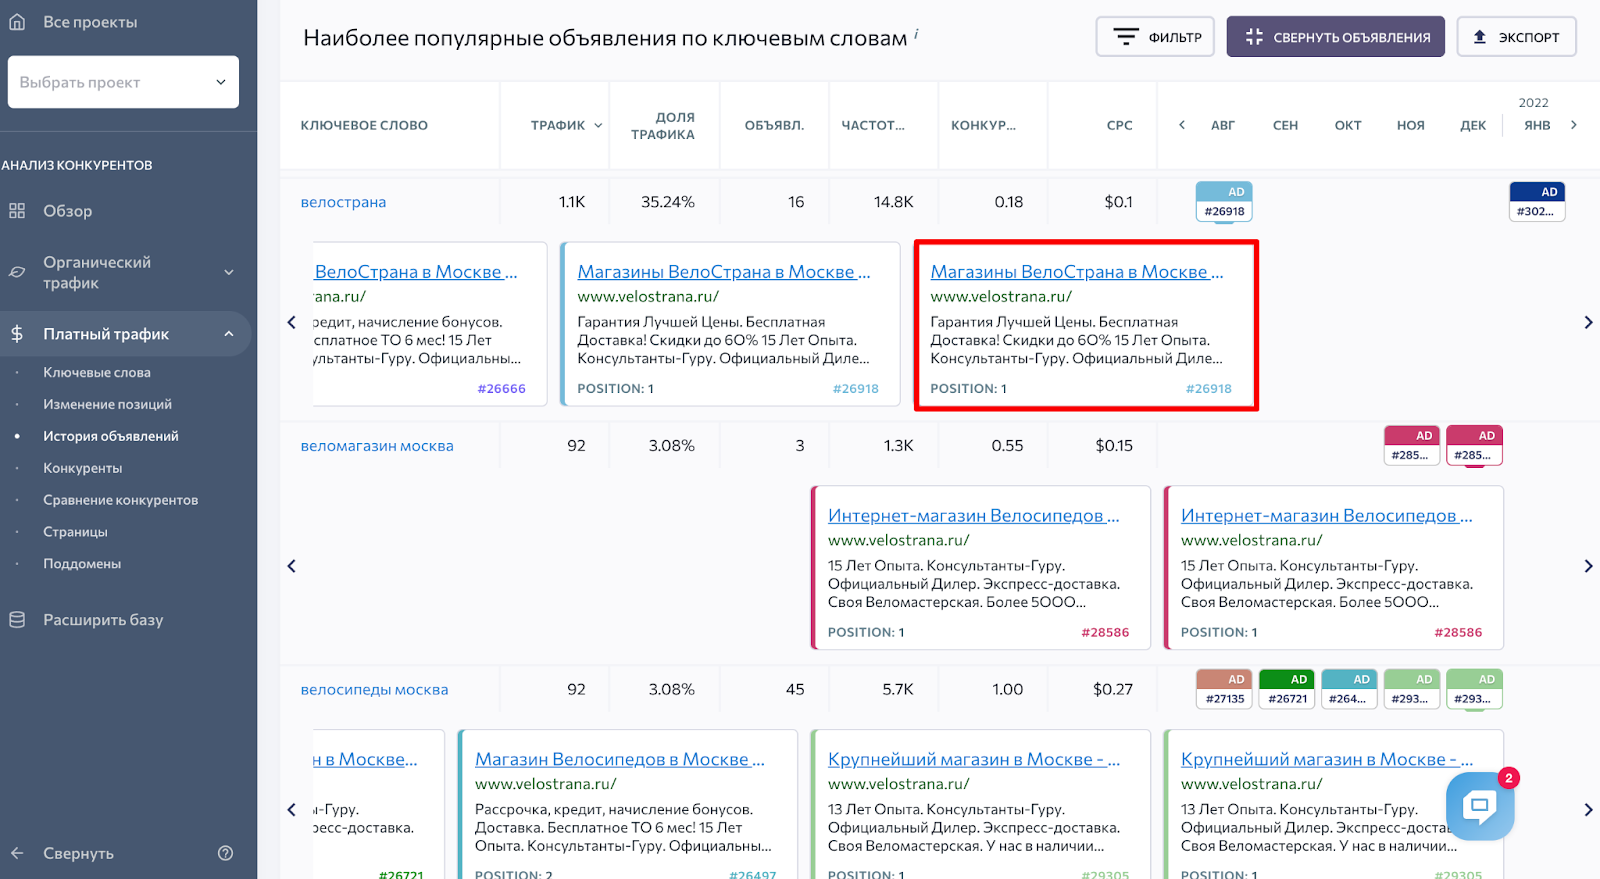Screen dimensions: 1600x879
Task: Click the Органический трафик eye icon
Action: click(17, 272)
